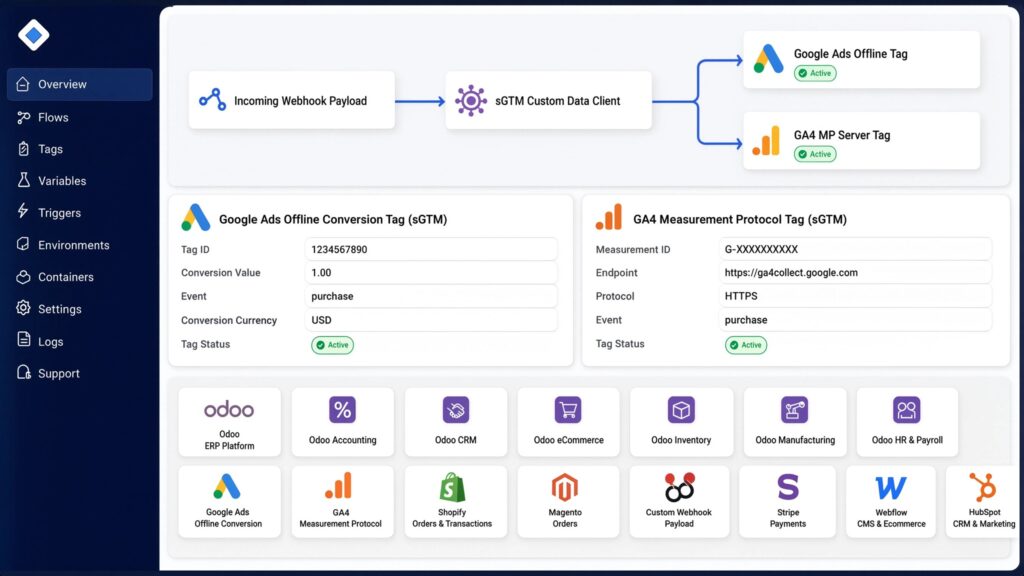Select Shopify Orders & Transactions card
Screen dimensions: 1024x576
click(x=456, y=502)
